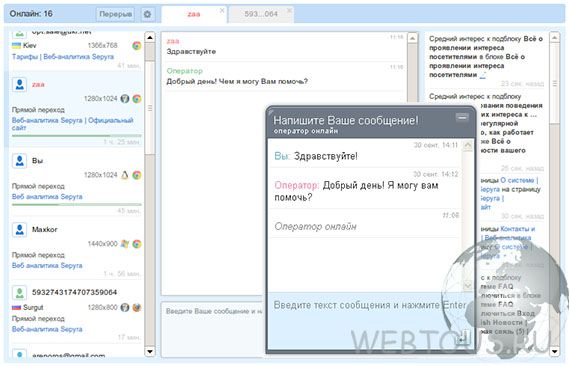The width and height of the screenshot is (570, 366).
Task: Click zaa's Здравствуйте message in operator chat
Action: coord(191,52)
